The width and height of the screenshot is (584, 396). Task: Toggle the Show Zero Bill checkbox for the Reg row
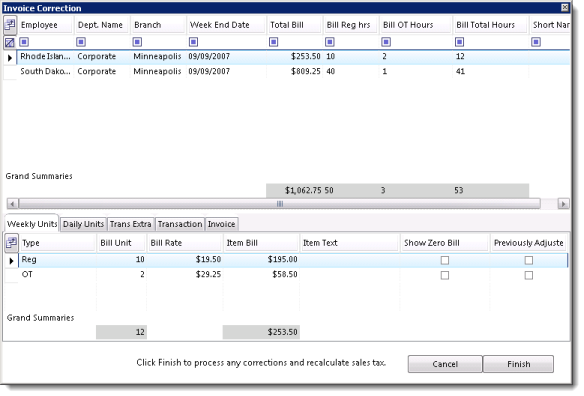(445, 260)
